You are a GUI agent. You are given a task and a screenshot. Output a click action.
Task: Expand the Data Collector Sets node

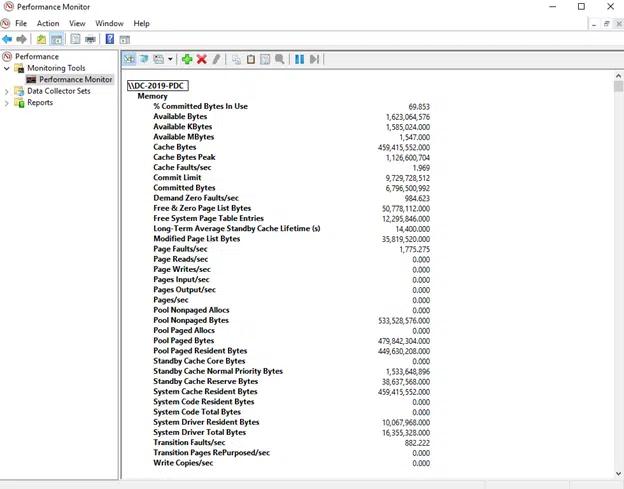(6, 91)
